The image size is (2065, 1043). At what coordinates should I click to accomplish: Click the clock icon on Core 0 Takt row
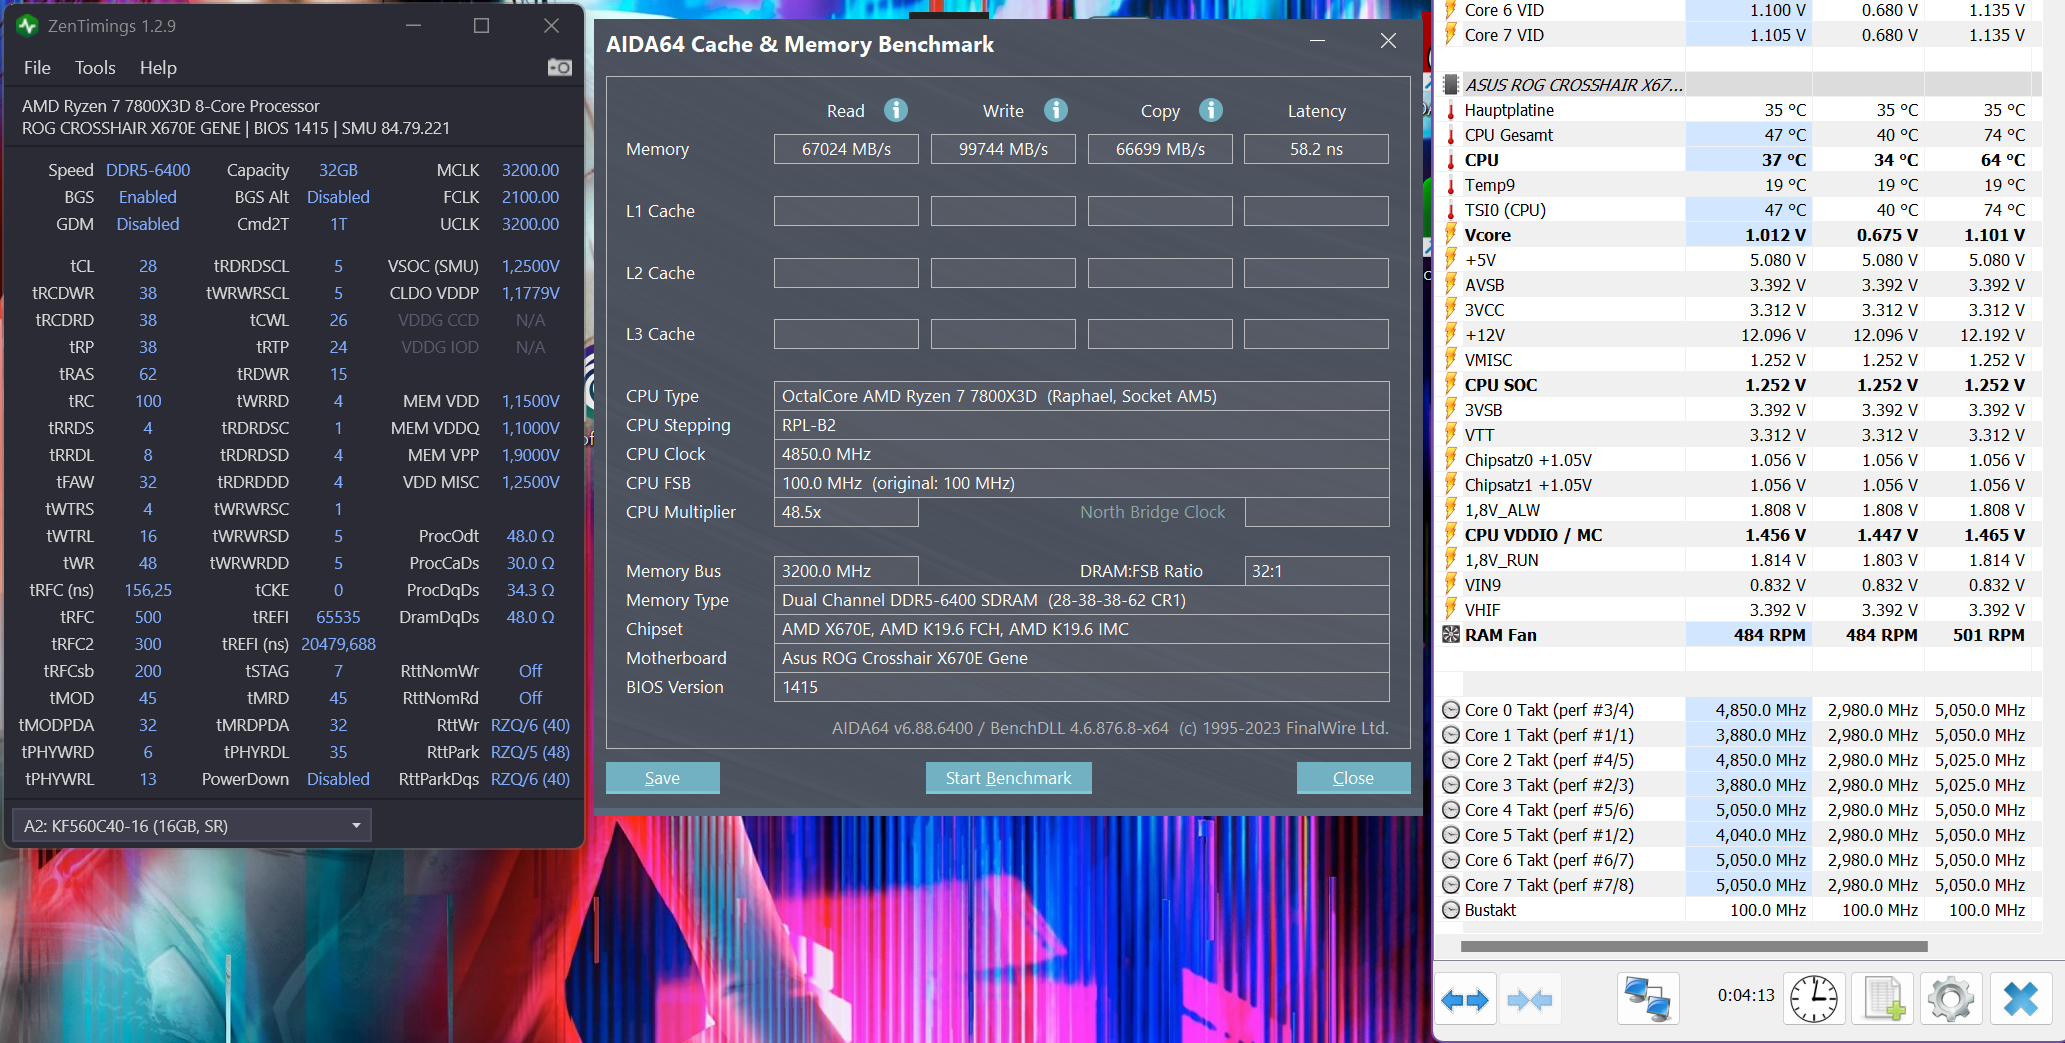click(x=1451, y=710)
